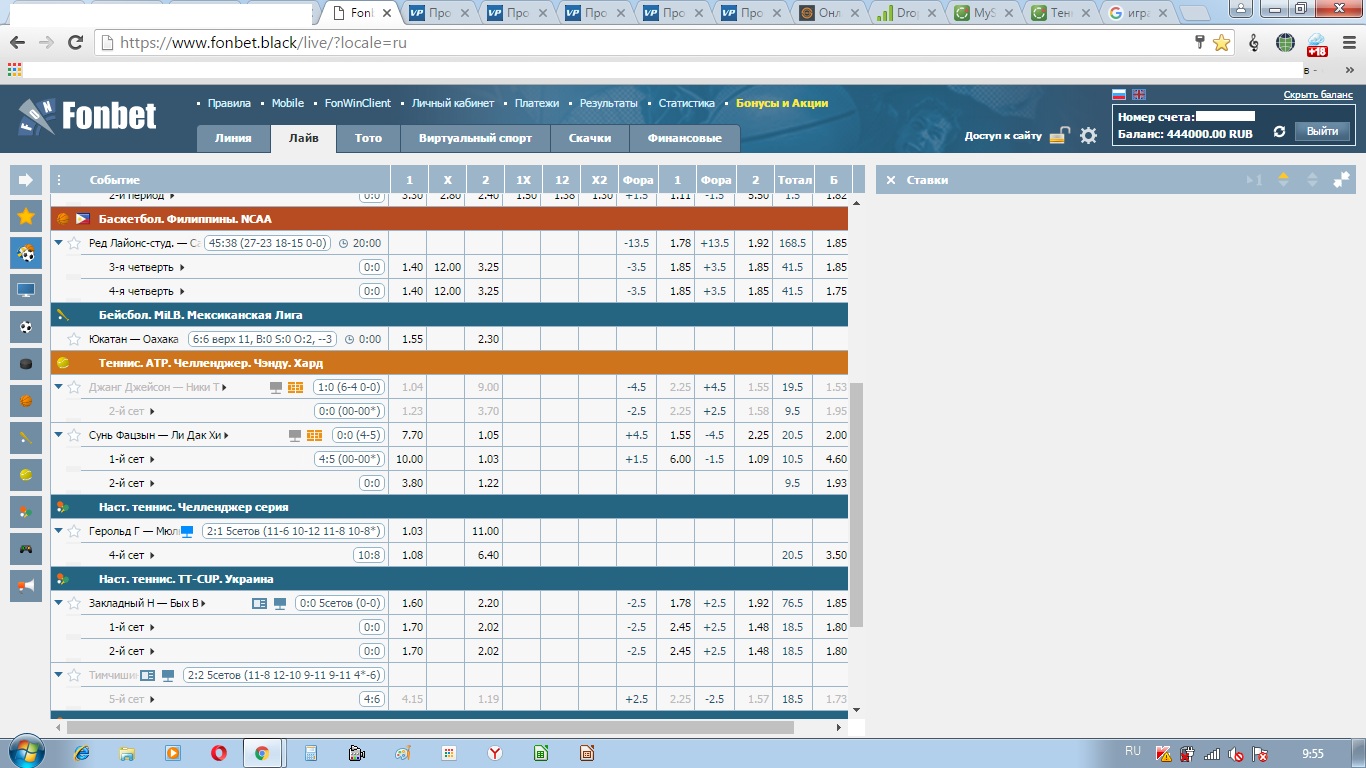Image resolution: width=1366 pixels, height=768 pixels.
Task: Filter by tennis ball icon in sidebar
Action: tap(26, 475)
